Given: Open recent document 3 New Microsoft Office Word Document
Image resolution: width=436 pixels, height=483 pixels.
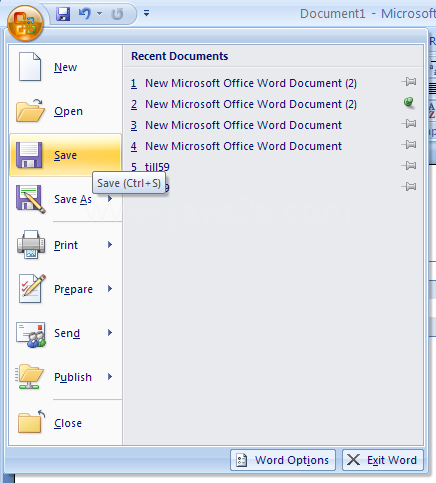Looking at the screenshot, I should point(236,125).
